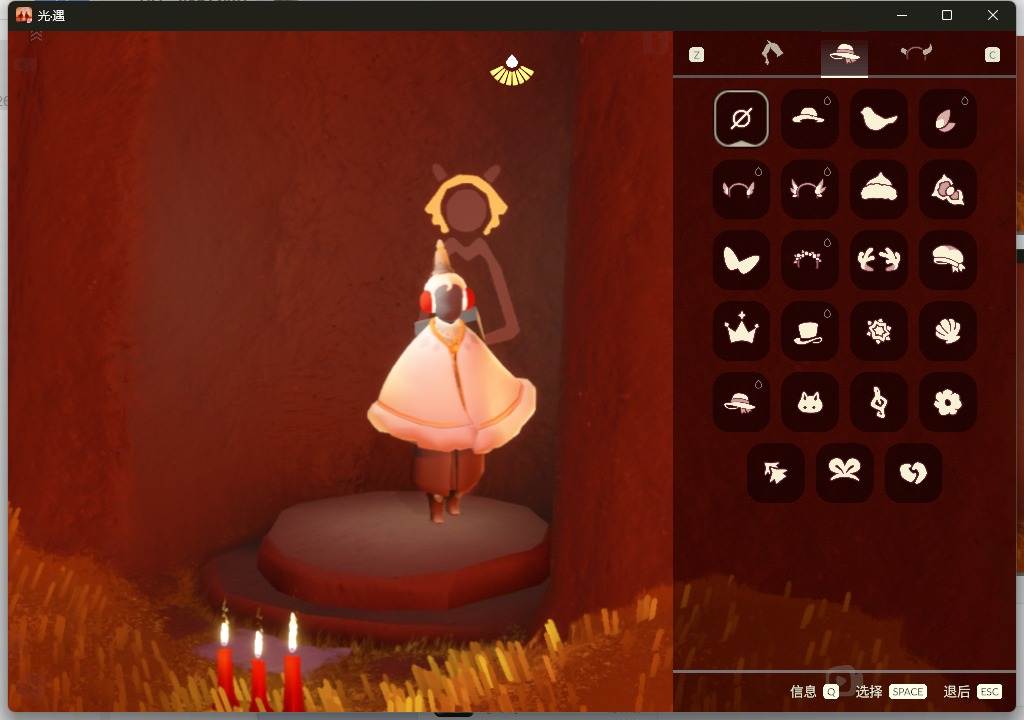Switch to the horns headpiece tab
This screenshot has height=720, width=1024.
tap(916, 54)
